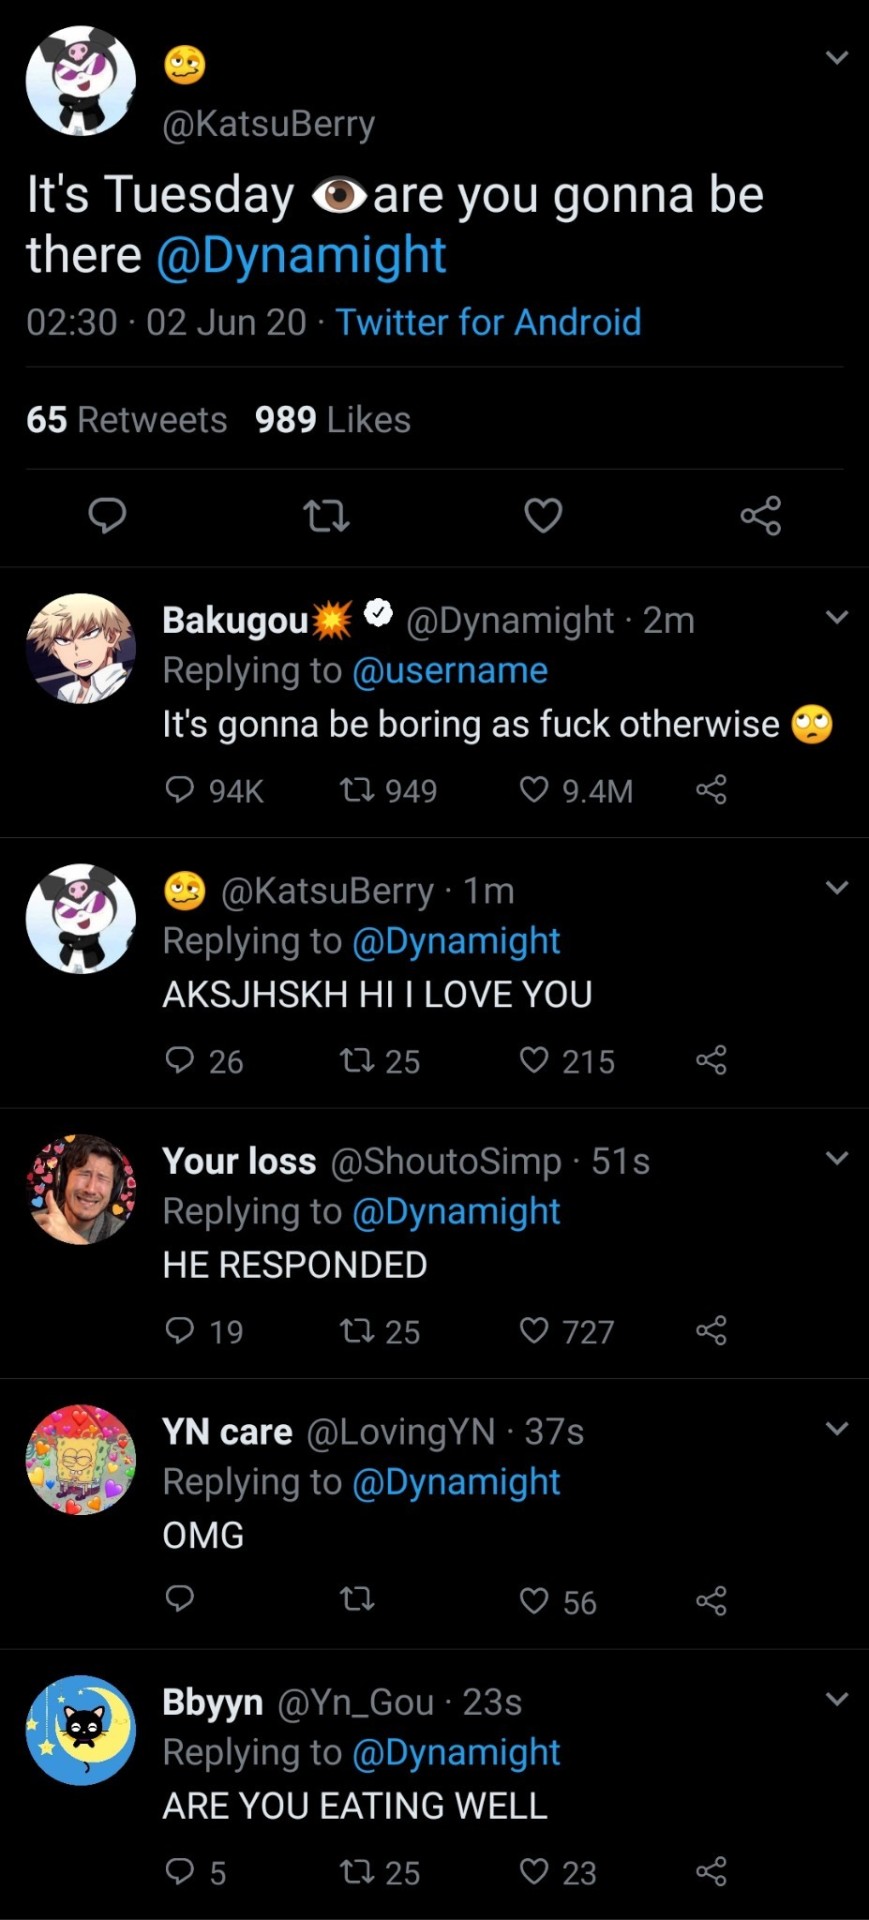Open the Twitter for Android link
Viewport: 869px width, 1920px height.
pos(488,322)
